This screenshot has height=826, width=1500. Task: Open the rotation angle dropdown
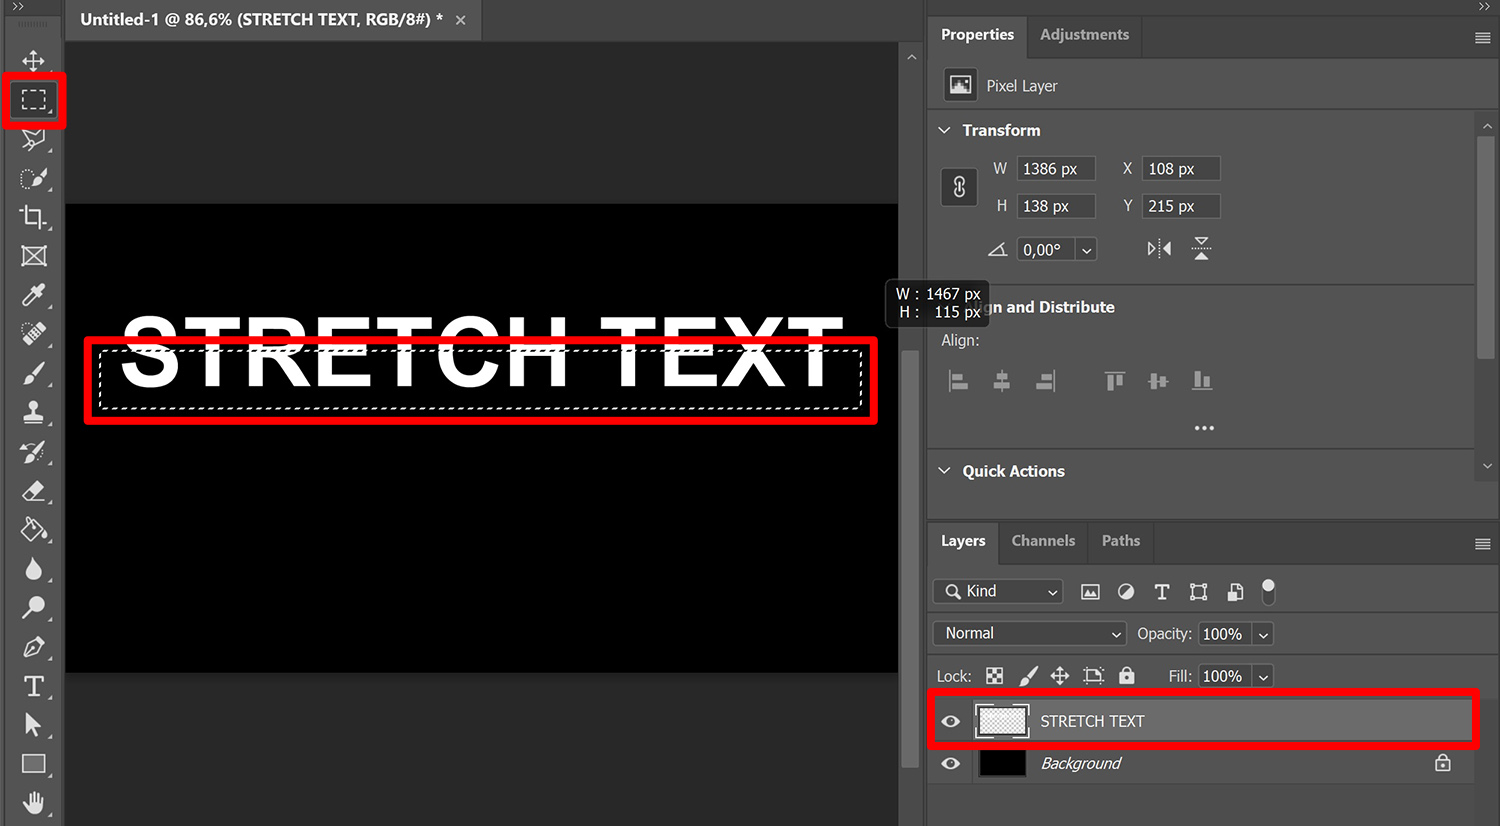pyautogui.click(x=1086, y=249)
